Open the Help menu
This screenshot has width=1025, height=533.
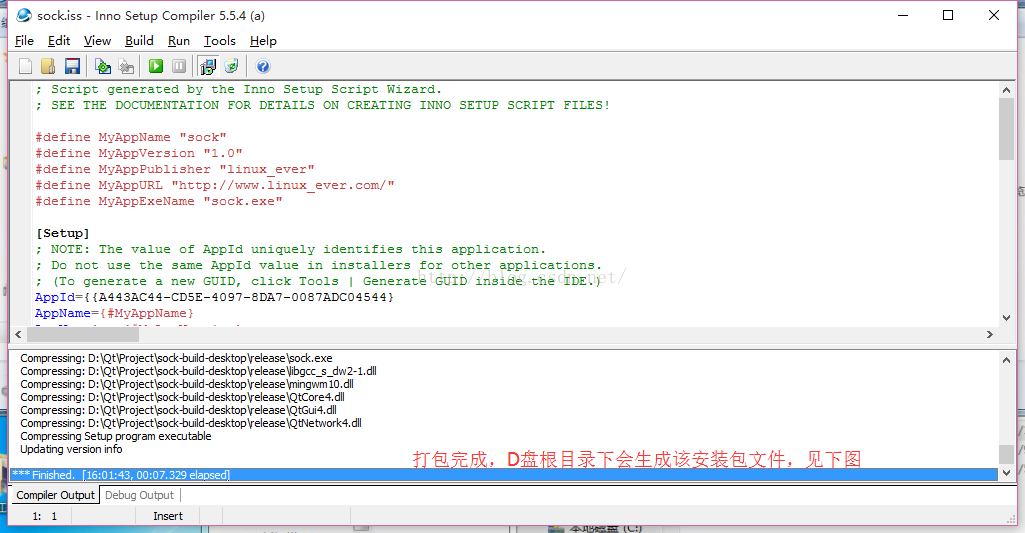click(263, 41)
